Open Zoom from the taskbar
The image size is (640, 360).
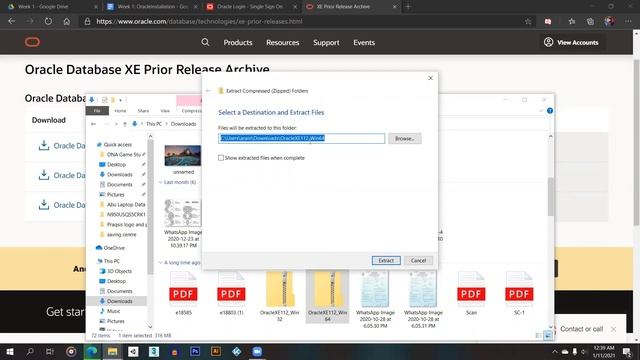pyautogui.click(x=257, y=351)
